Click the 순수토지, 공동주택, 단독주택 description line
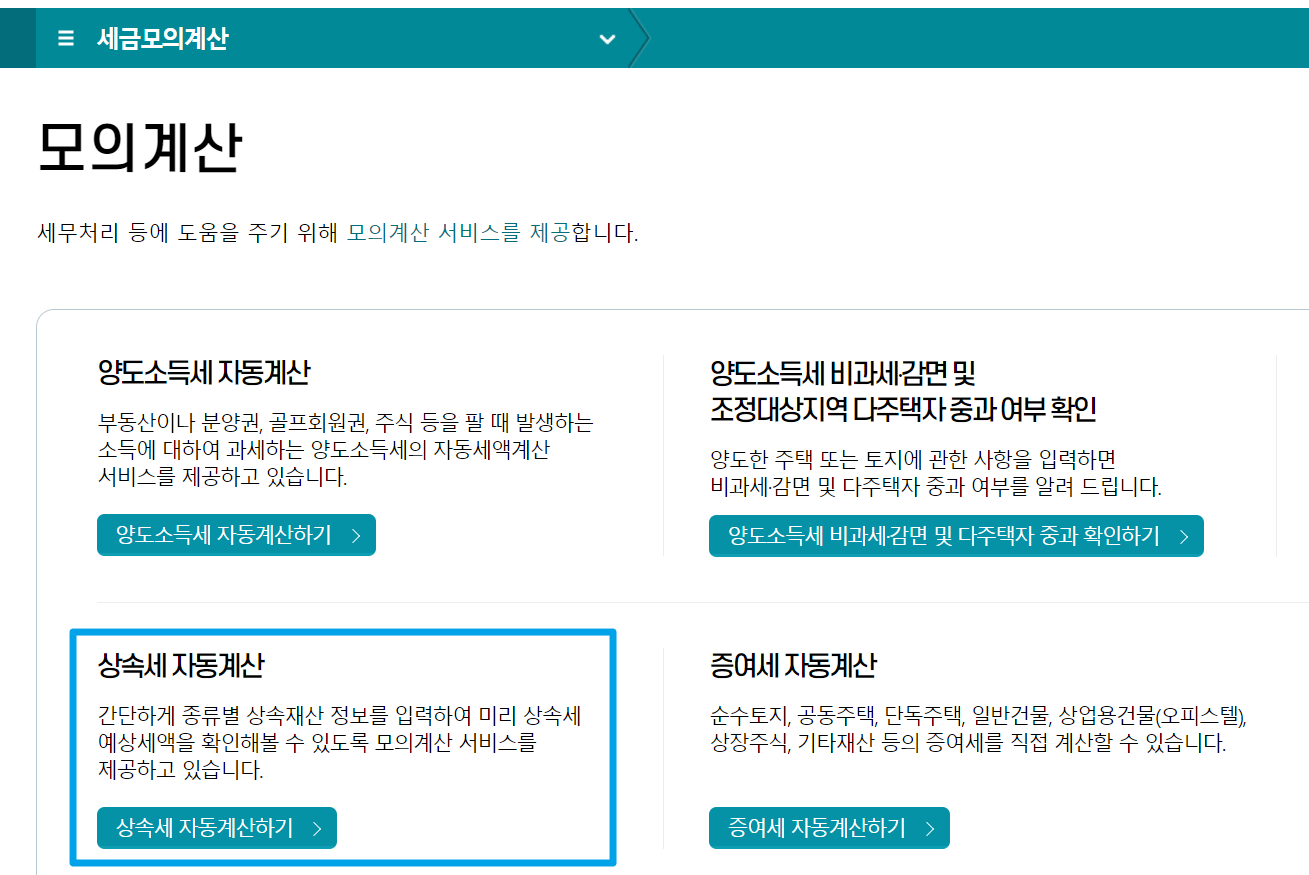The width and height of the screenshot is (1309, 875). pos(978,716)
